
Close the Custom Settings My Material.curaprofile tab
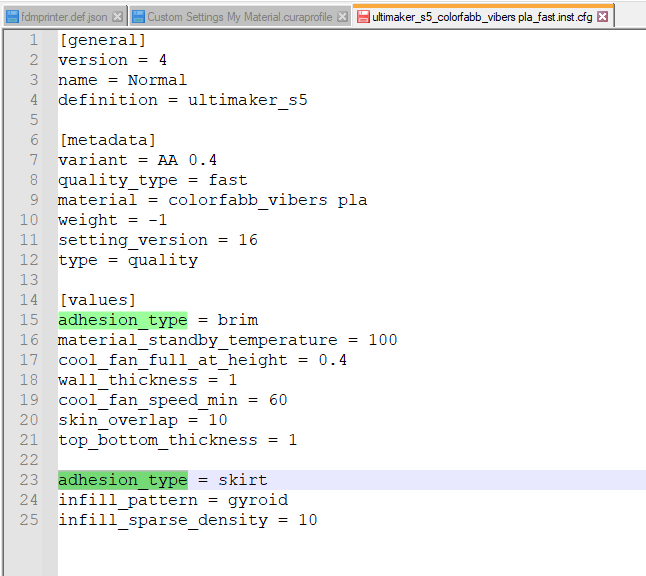click(x=342, y=17)
